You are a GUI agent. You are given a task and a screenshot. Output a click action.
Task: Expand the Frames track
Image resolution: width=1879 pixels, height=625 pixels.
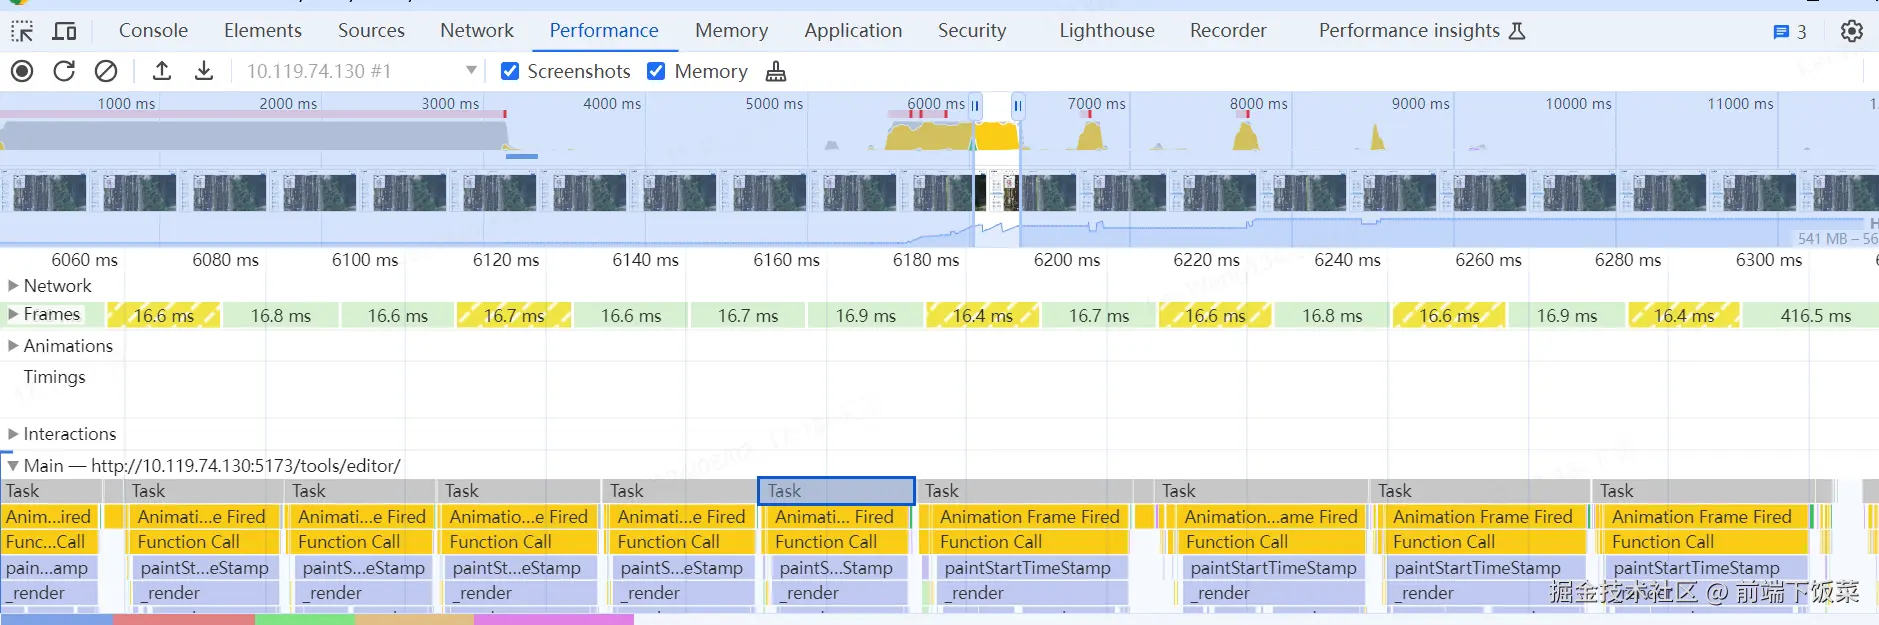pyautogui.click(x=13, y=314)
